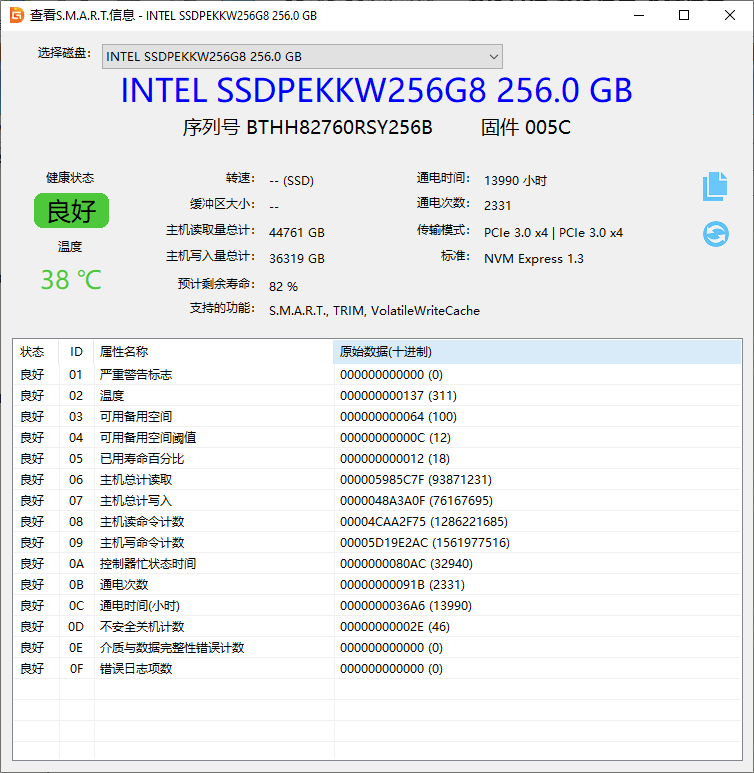
Task: Click the serial number BTHH82760RSY256B
Action: click(x=339, y=128)
